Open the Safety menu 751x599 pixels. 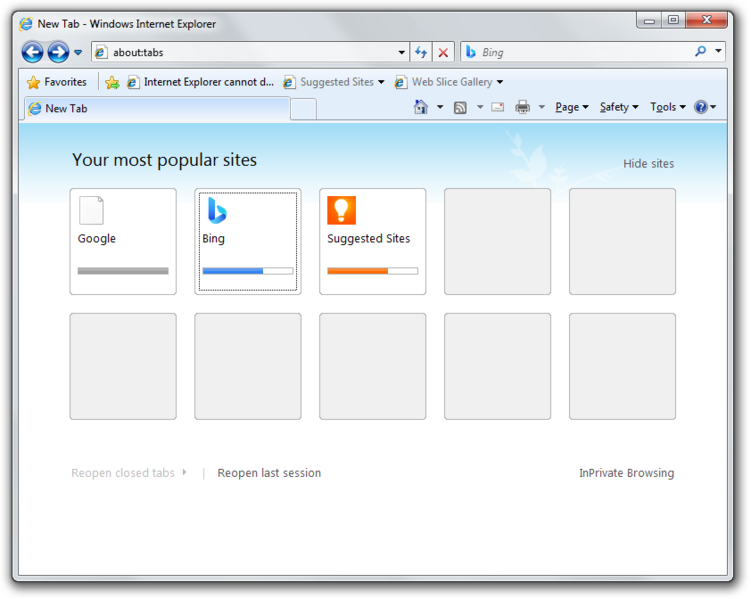(619, 107)
